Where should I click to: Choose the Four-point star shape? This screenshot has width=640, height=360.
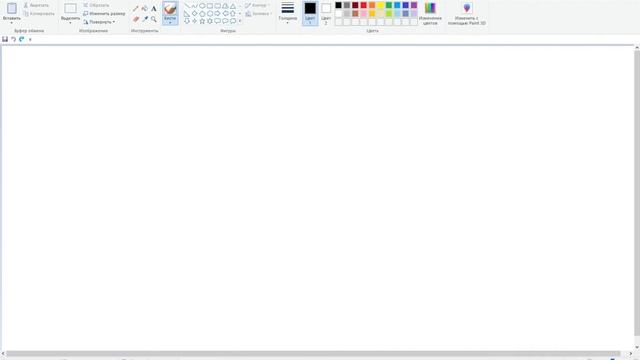(195, 21)
